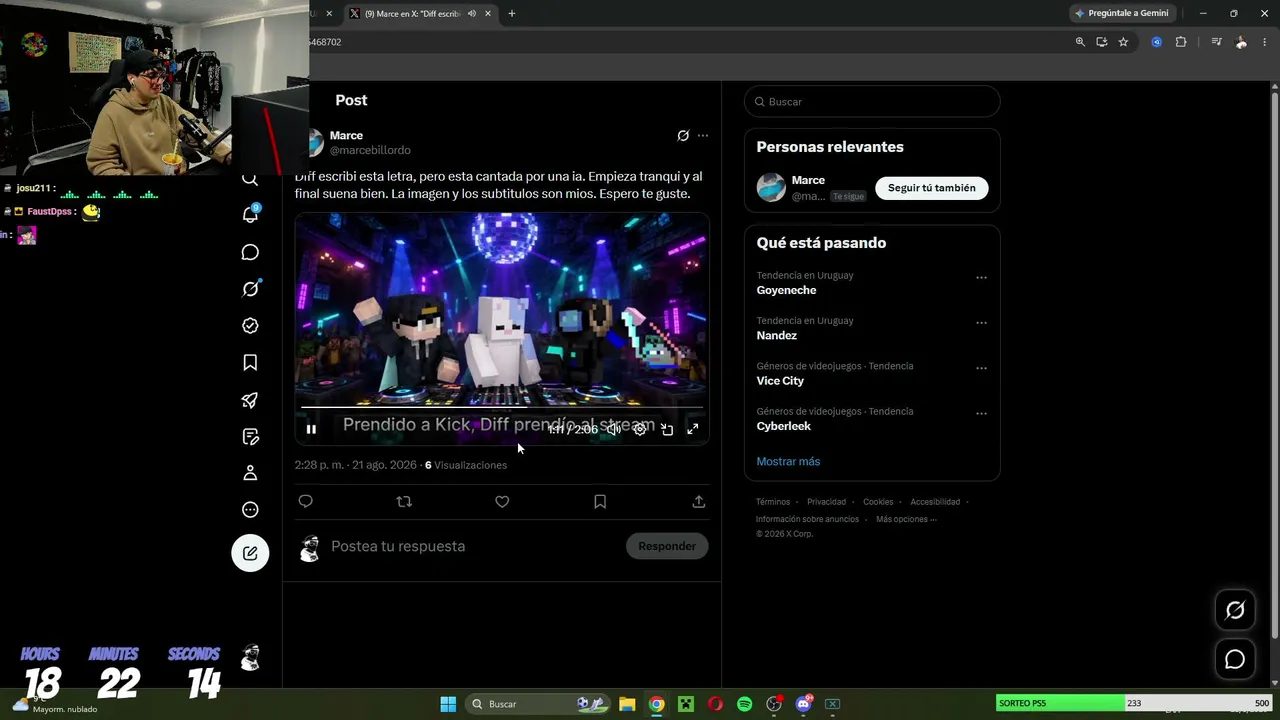The height and width of the screenshot is (720, 1280).
Task: Open verified badge item in X sidebar
Action: [x=250, y=326]
